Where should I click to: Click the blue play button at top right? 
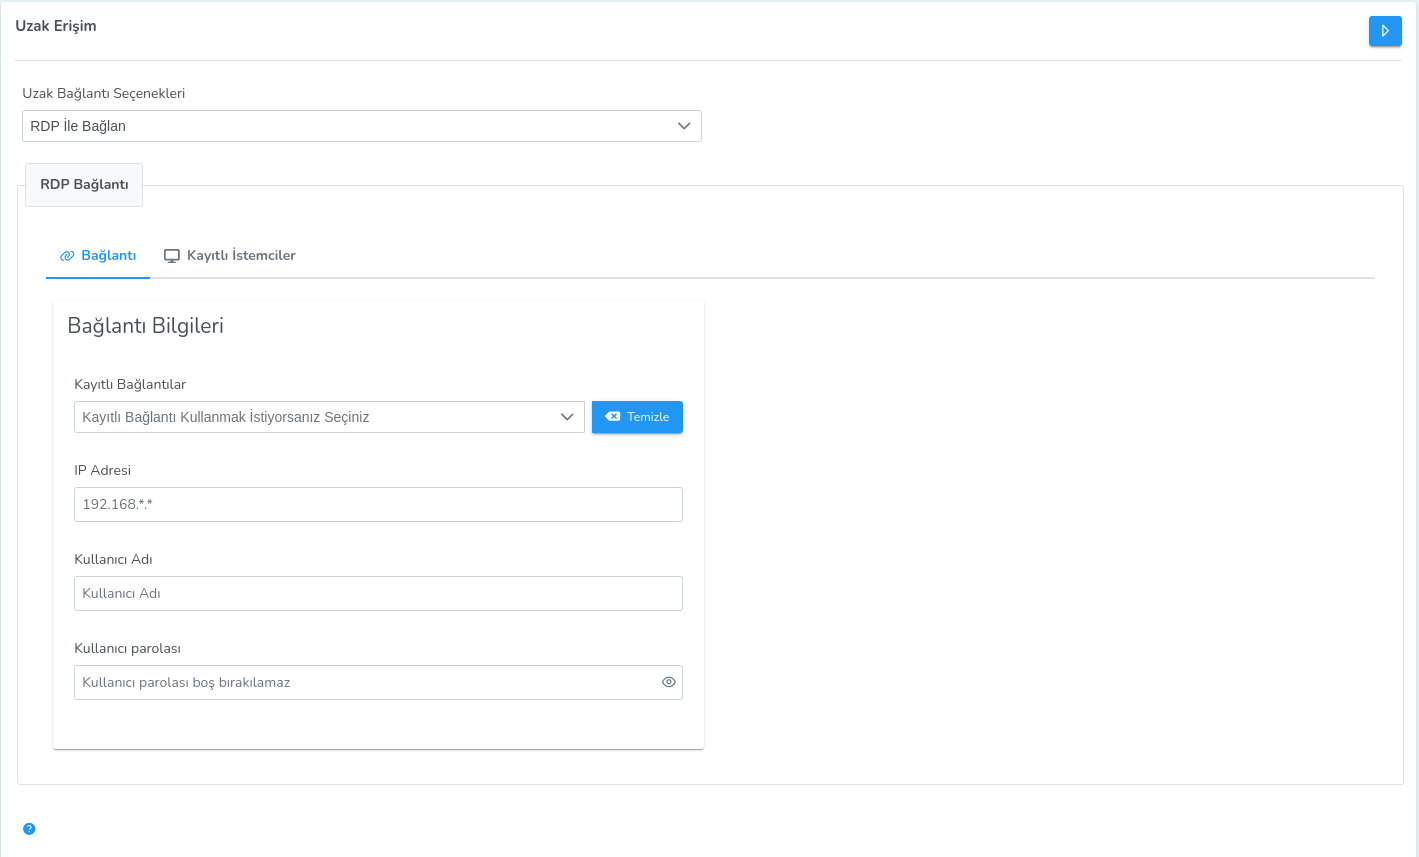tap(1384, 31)
